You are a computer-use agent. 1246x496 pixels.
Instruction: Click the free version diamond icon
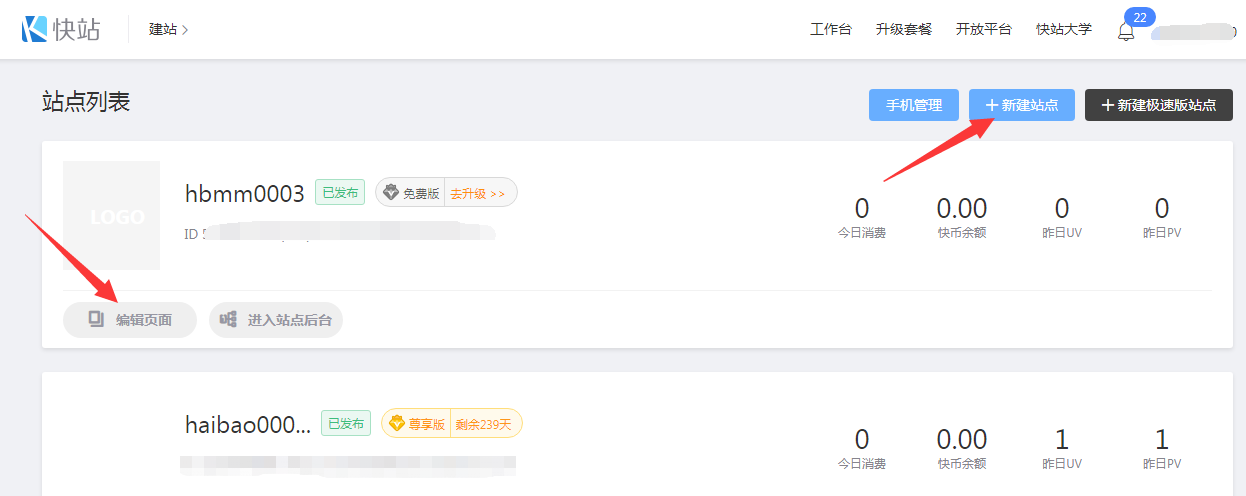pos(391,193)
